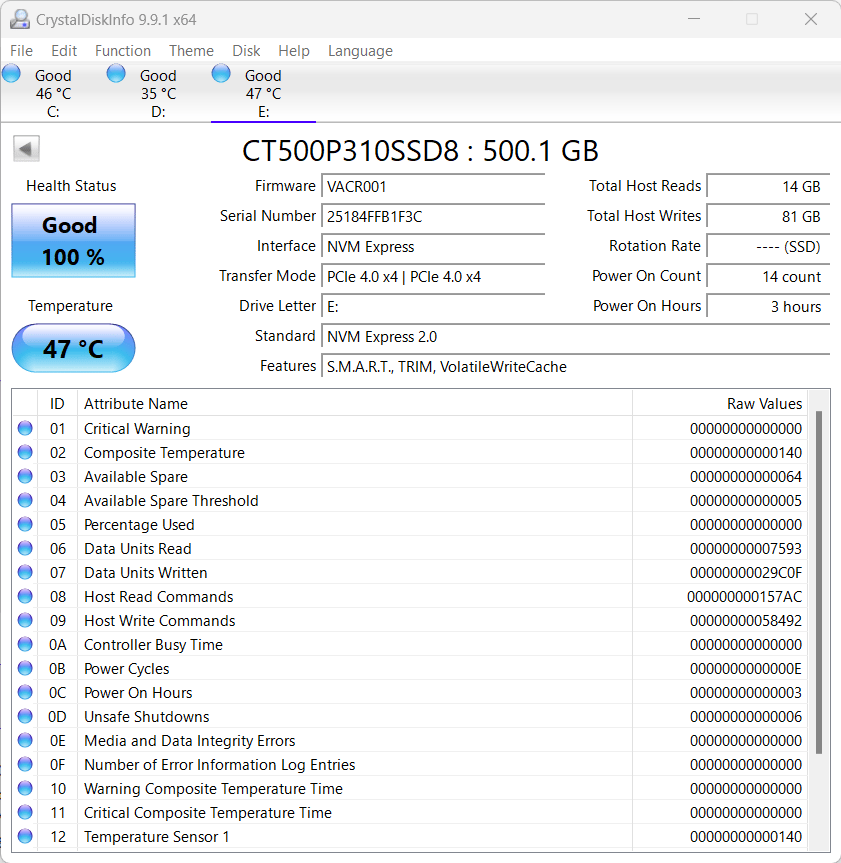Image resolution: width=841 pixels, height=863 pixels.
Task: Click status orb for Host Write Commands
Action: [25, 620]
